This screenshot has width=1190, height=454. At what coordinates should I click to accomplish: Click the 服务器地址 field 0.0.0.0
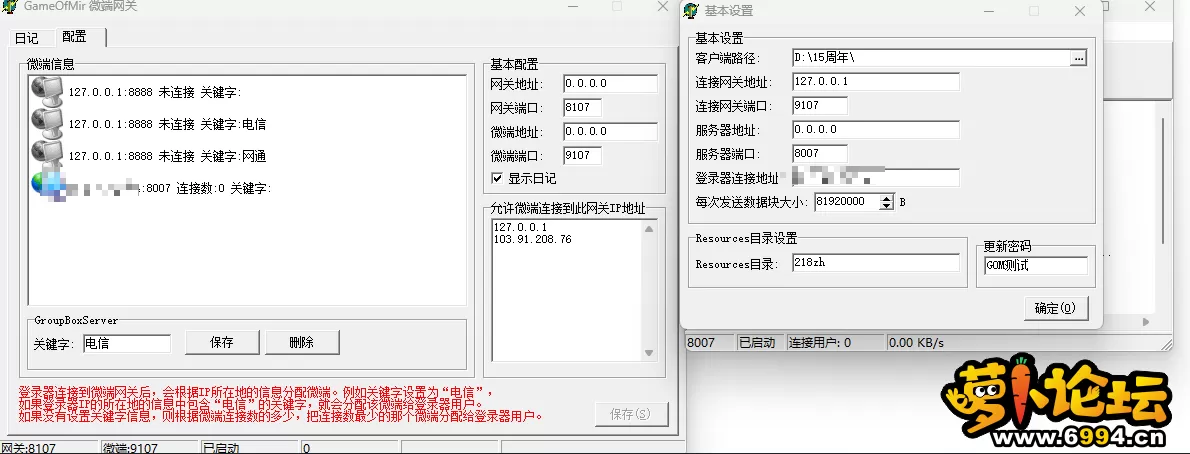click(876, 130)
